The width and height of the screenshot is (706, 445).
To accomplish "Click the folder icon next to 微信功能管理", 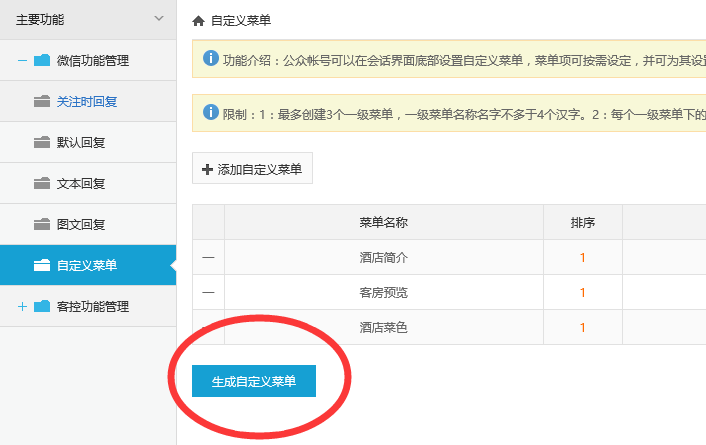I will coord(42,61).
